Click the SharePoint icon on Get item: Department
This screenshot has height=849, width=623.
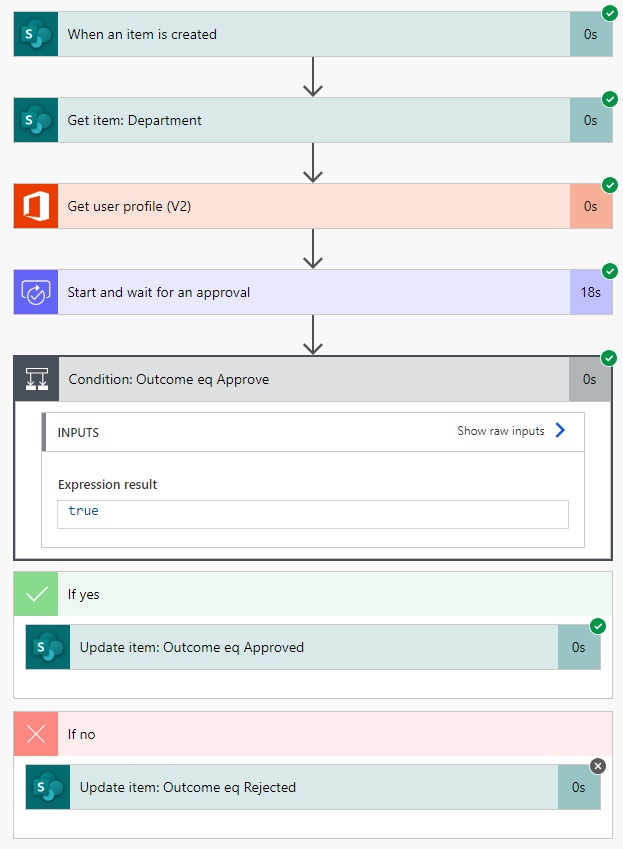pyautogui.click(x=34, y=120)
